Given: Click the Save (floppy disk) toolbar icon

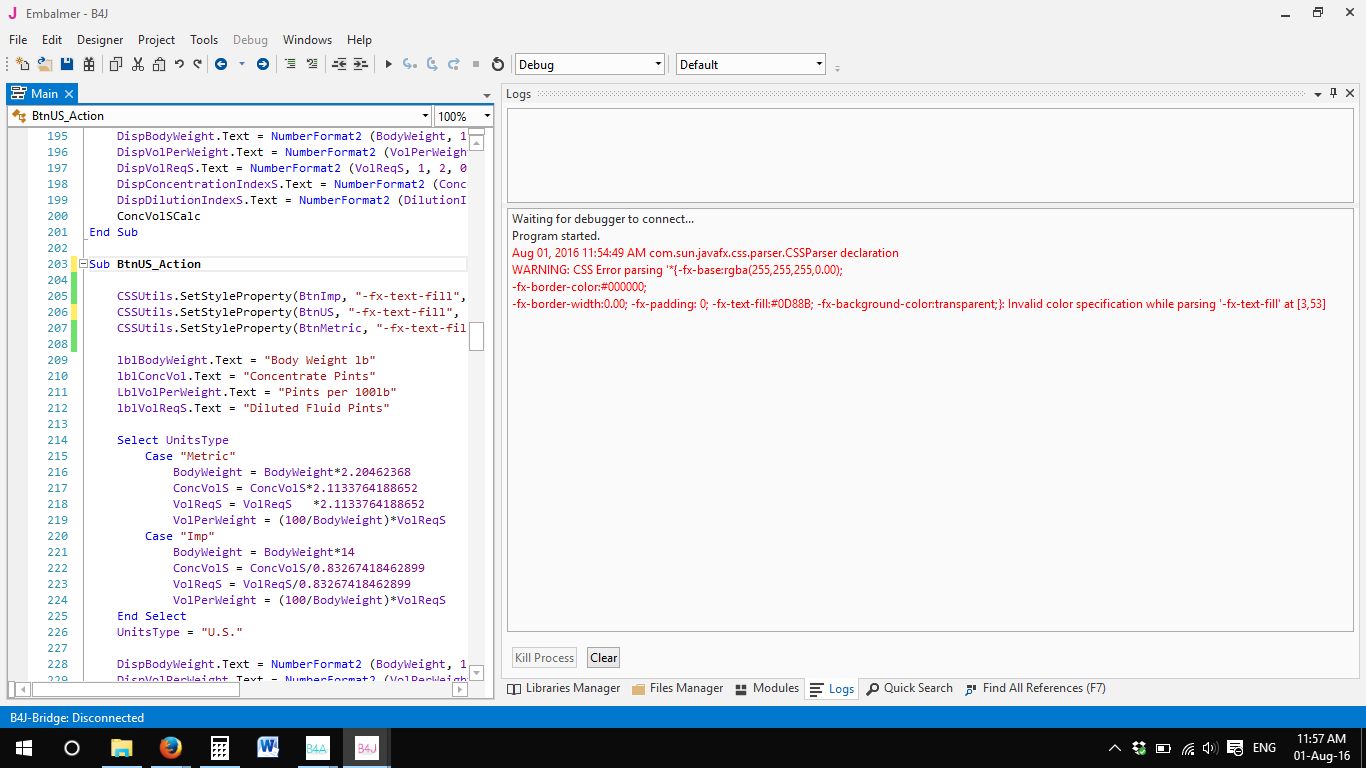Looking at the screenshot, I should [67, 64].
